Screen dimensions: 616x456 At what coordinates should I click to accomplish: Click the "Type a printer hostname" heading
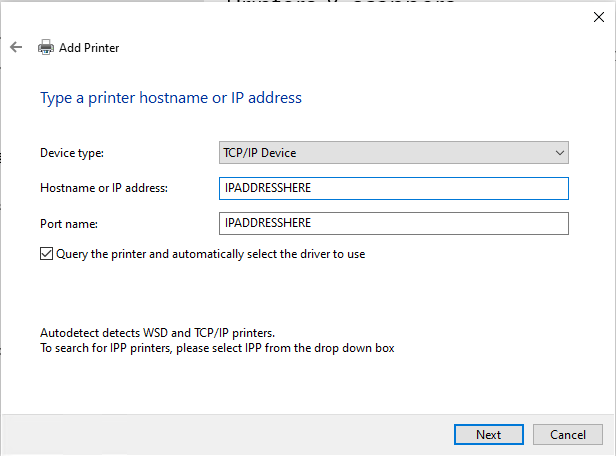click(x=170, y=98)
